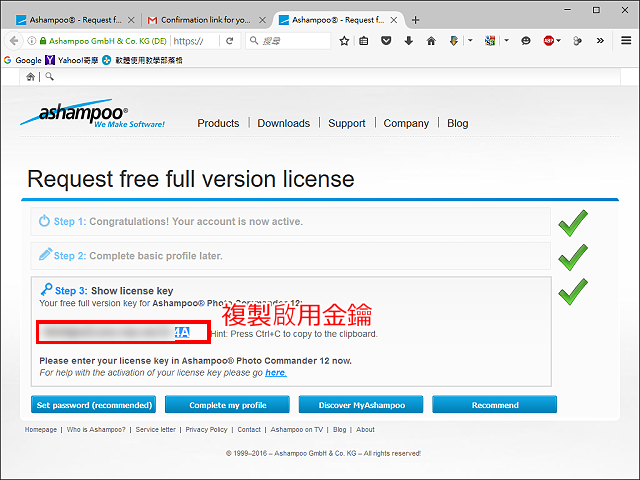640x480 pixels.
Task: Click the site home icon below bookmarks
Action: tap(31, 77)
